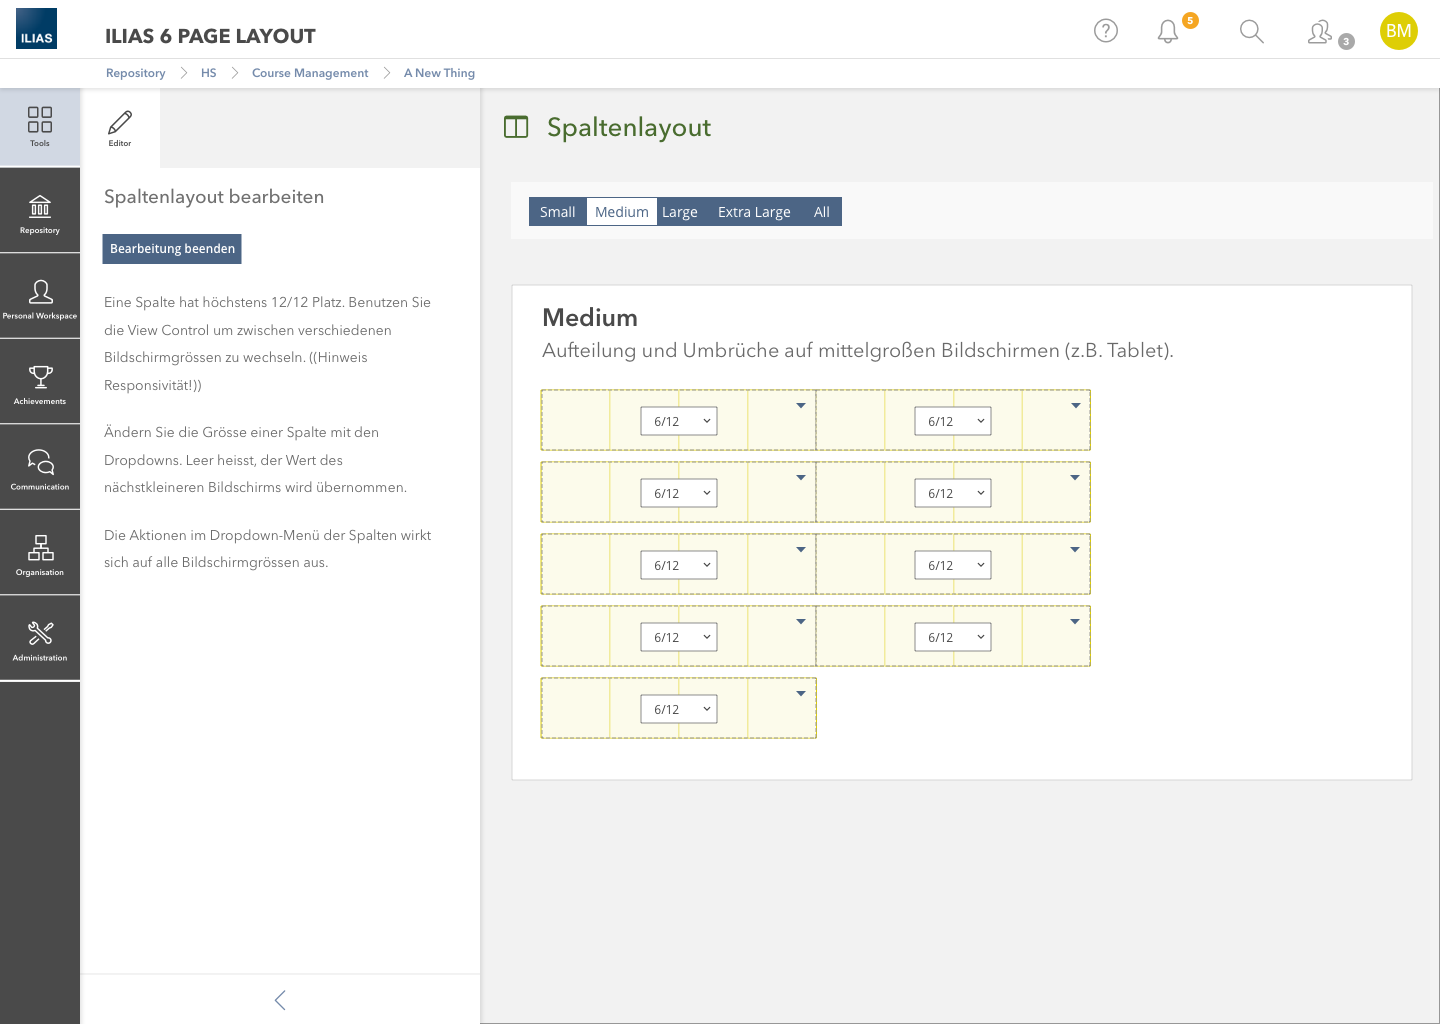
Task: Switch view control to Small
Action: (x=557, y=212)
